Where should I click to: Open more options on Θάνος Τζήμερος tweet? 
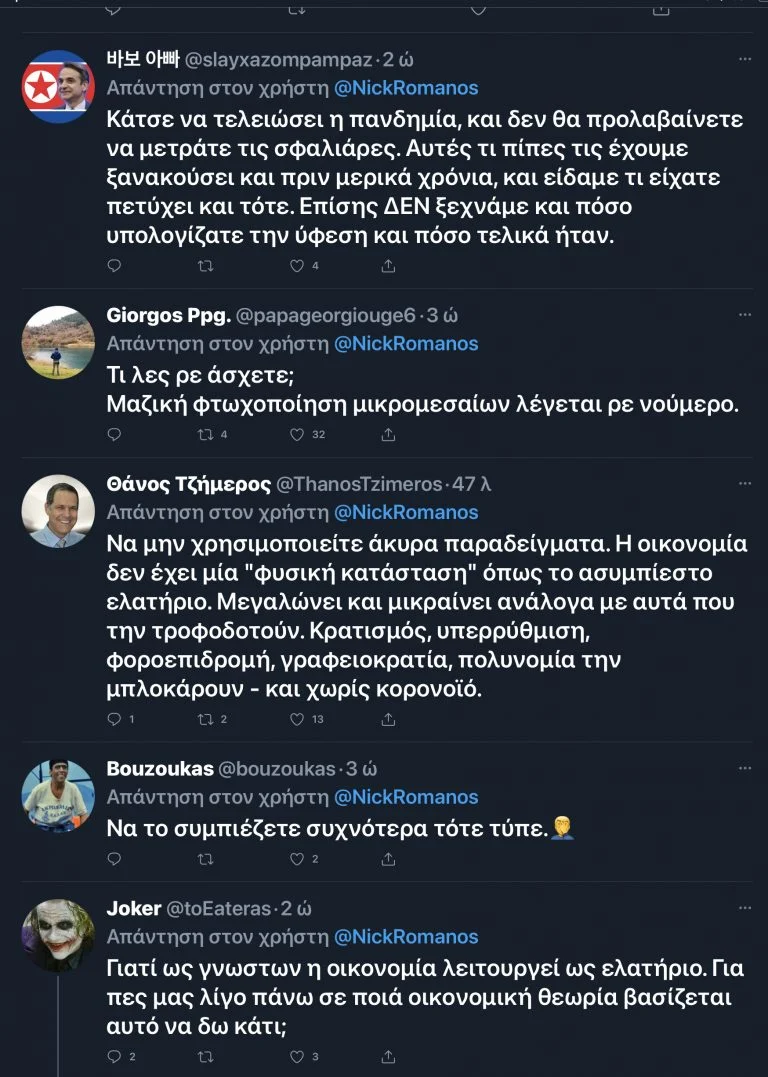click(x=744, y=484)
